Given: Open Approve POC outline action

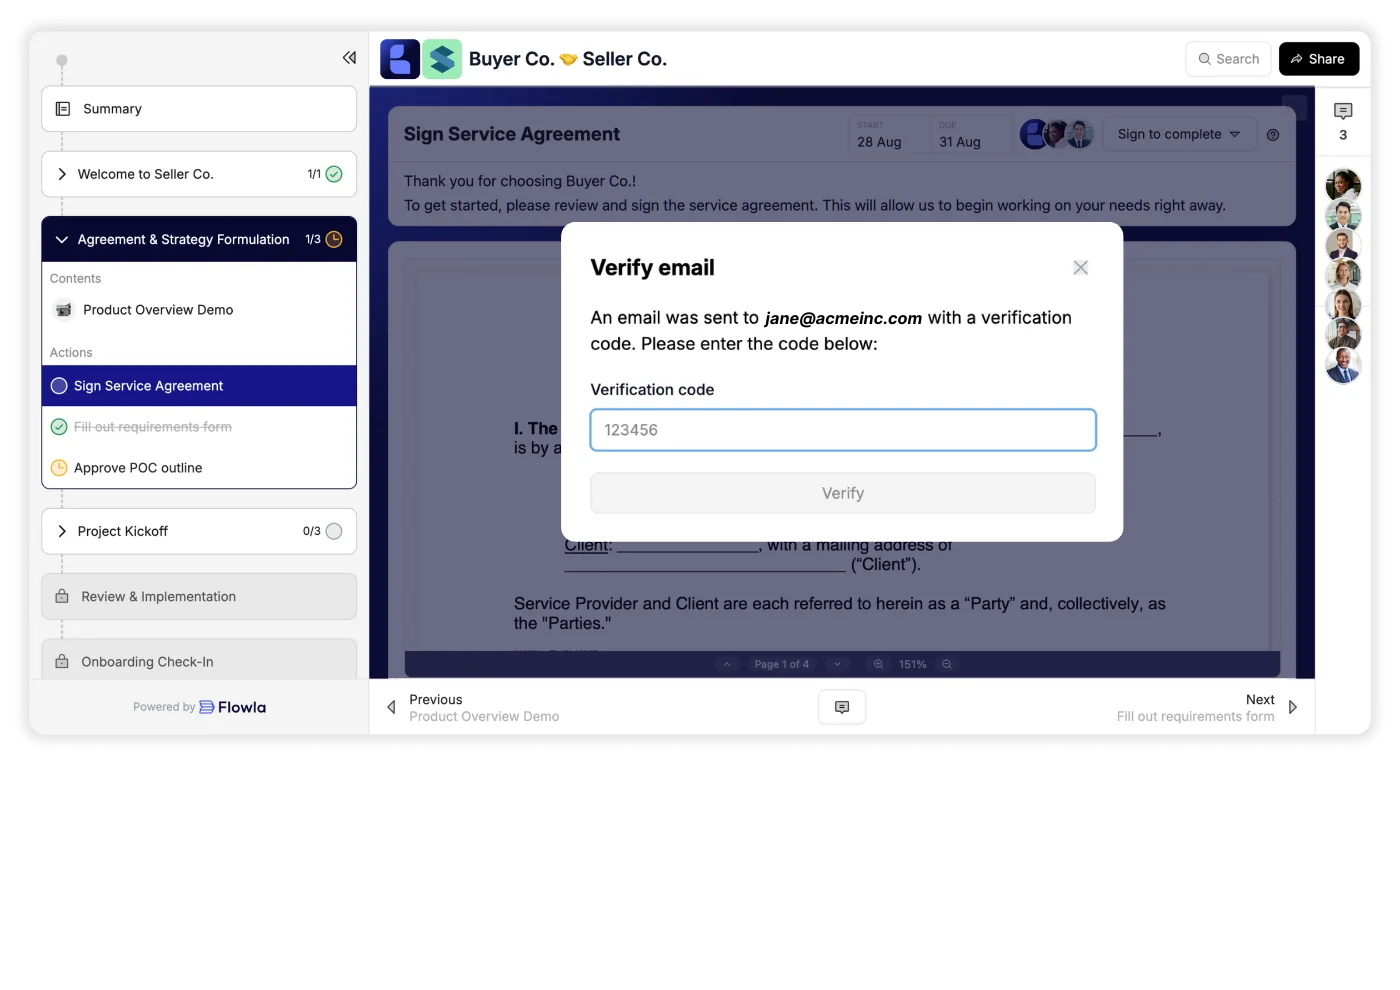Looking at the screenshot, I should pyautogui.click(x=138, y=468).
